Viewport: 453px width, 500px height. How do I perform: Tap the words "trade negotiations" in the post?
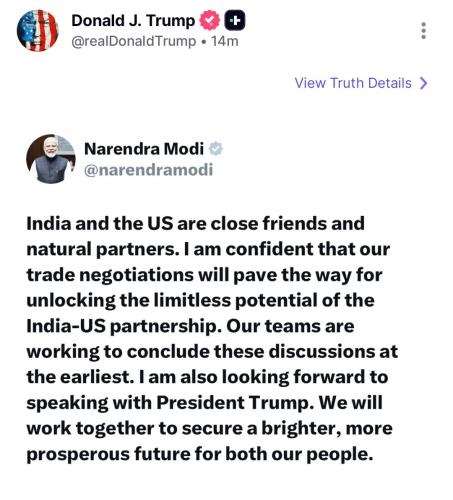click(110, 275)
